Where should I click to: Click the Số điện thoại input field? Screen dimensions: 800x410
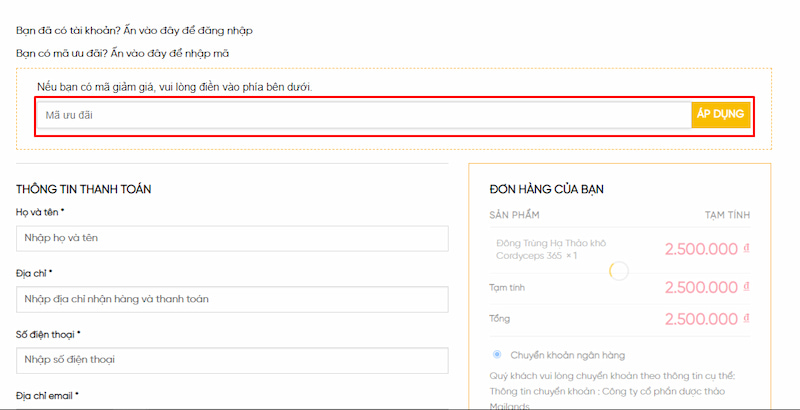coord(232,360)
